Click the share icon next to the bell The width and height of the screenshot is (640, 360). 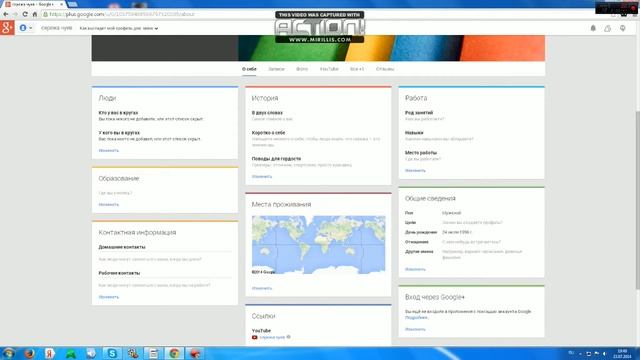tap(608, 28)
